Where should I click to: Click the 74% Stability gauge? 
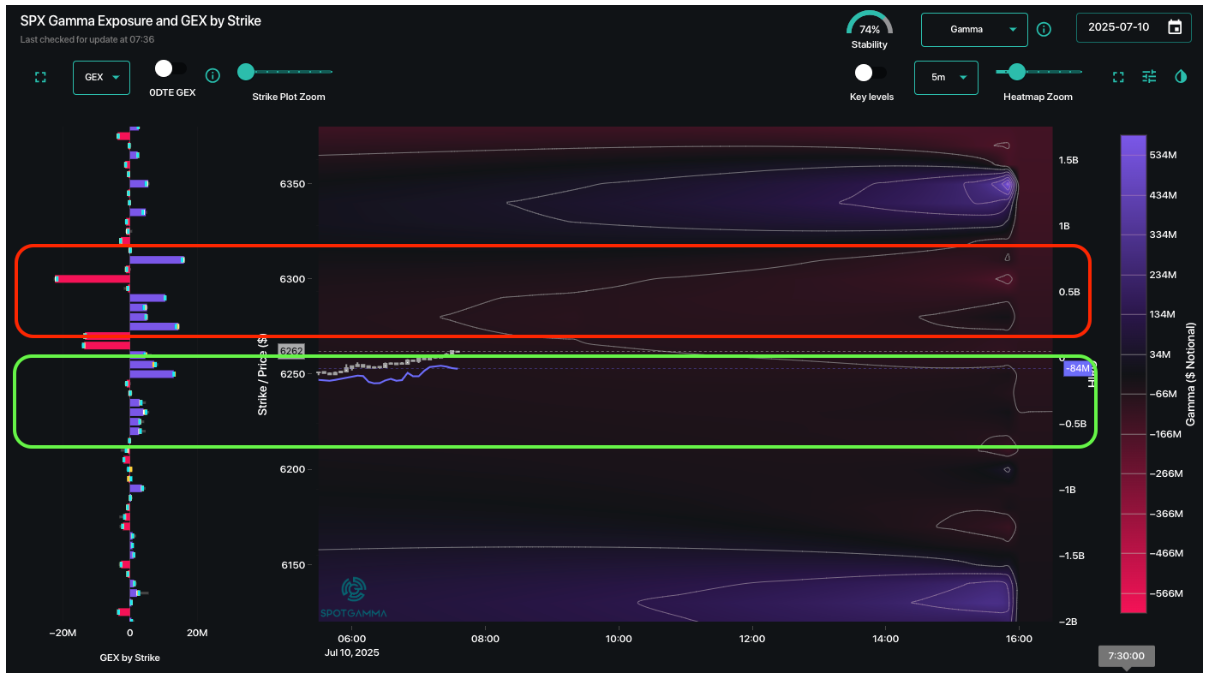pyautogui.click(x=869, y=29)
